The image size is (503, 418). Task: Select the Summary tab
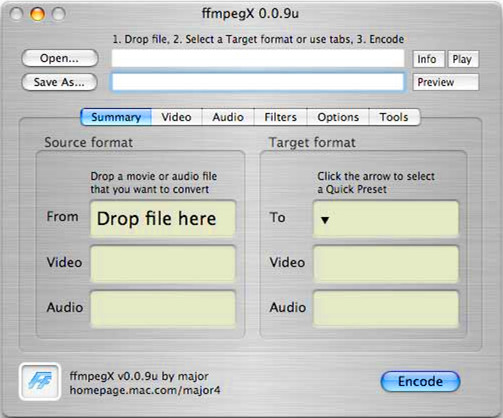(x=116, y=117)
